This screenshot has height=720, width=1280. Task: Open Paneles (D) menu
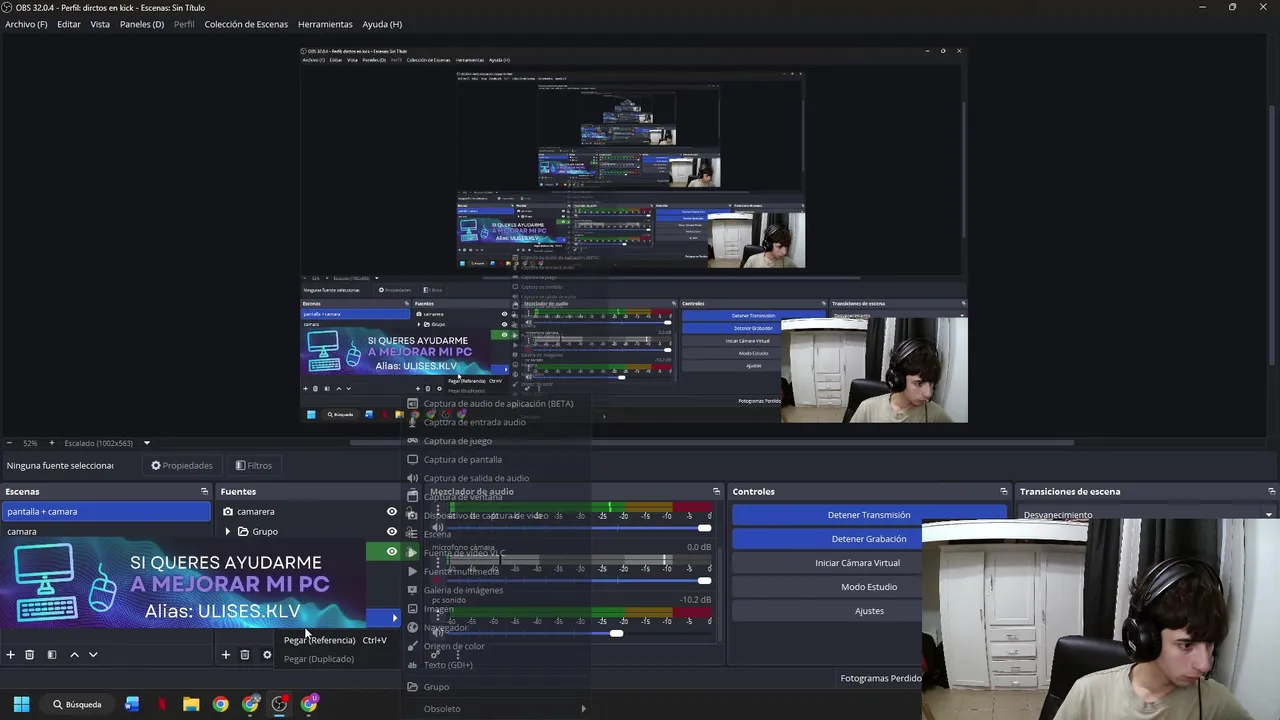(x=142, y=24)
